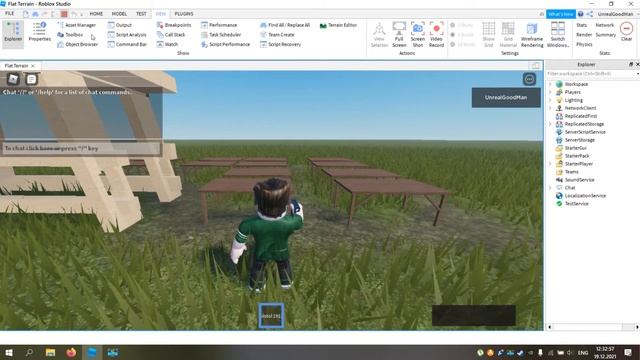Click the What's New button
The width and height of the screenshot is (640, 360).
(x=561, y=14)
